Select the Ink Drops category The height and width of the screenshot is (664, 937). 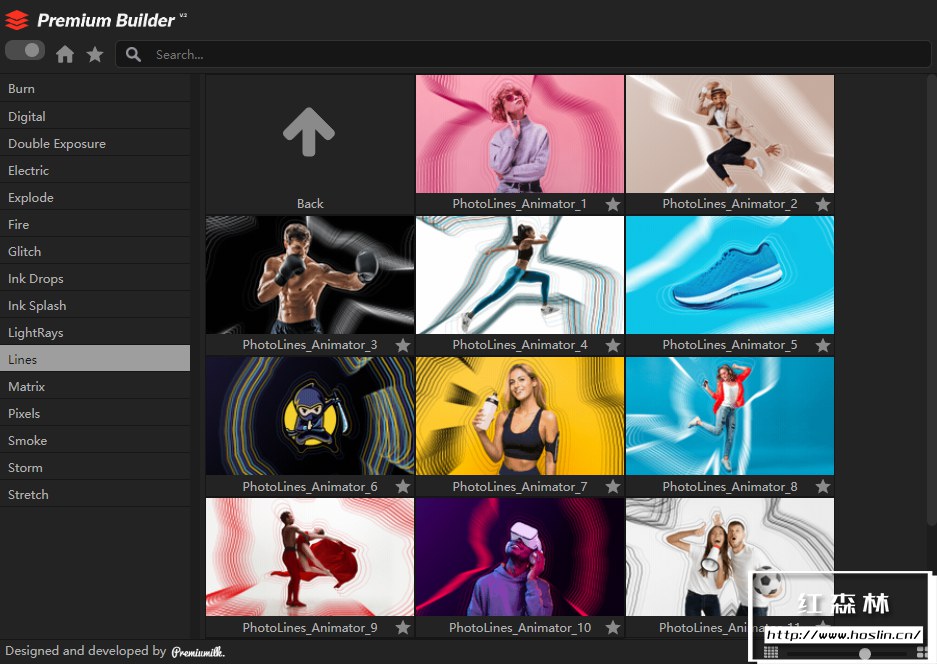(95, 279)
